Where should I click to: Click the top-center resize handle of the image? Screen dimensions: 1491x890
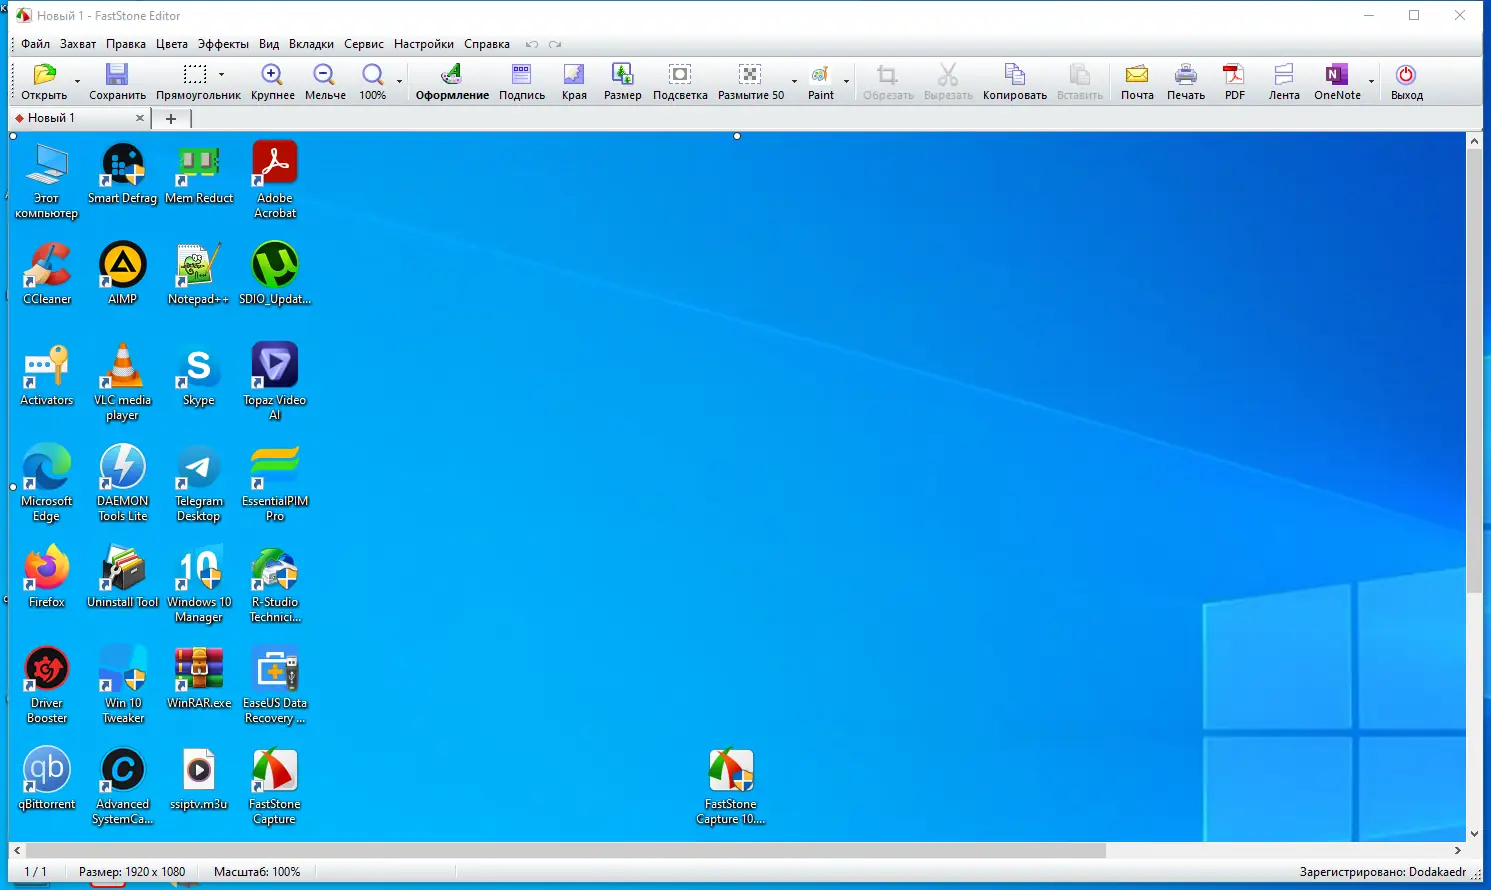[x=737, y=136]
